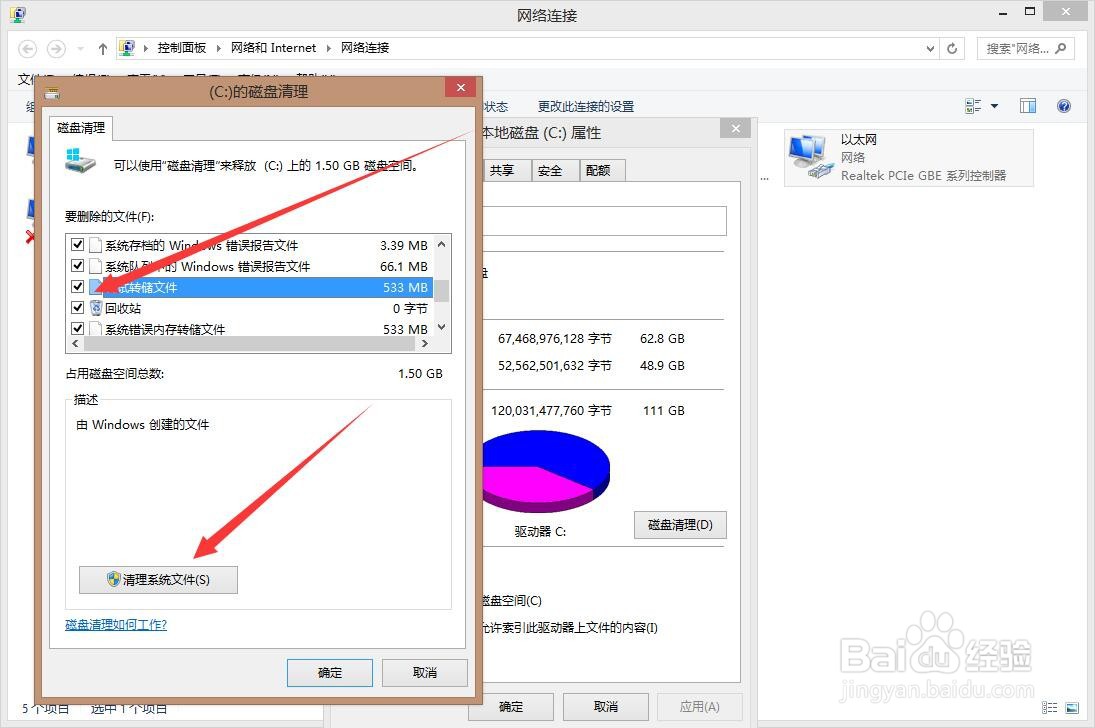Open the 磁盘清理如何工作 link

pos(114,624)
